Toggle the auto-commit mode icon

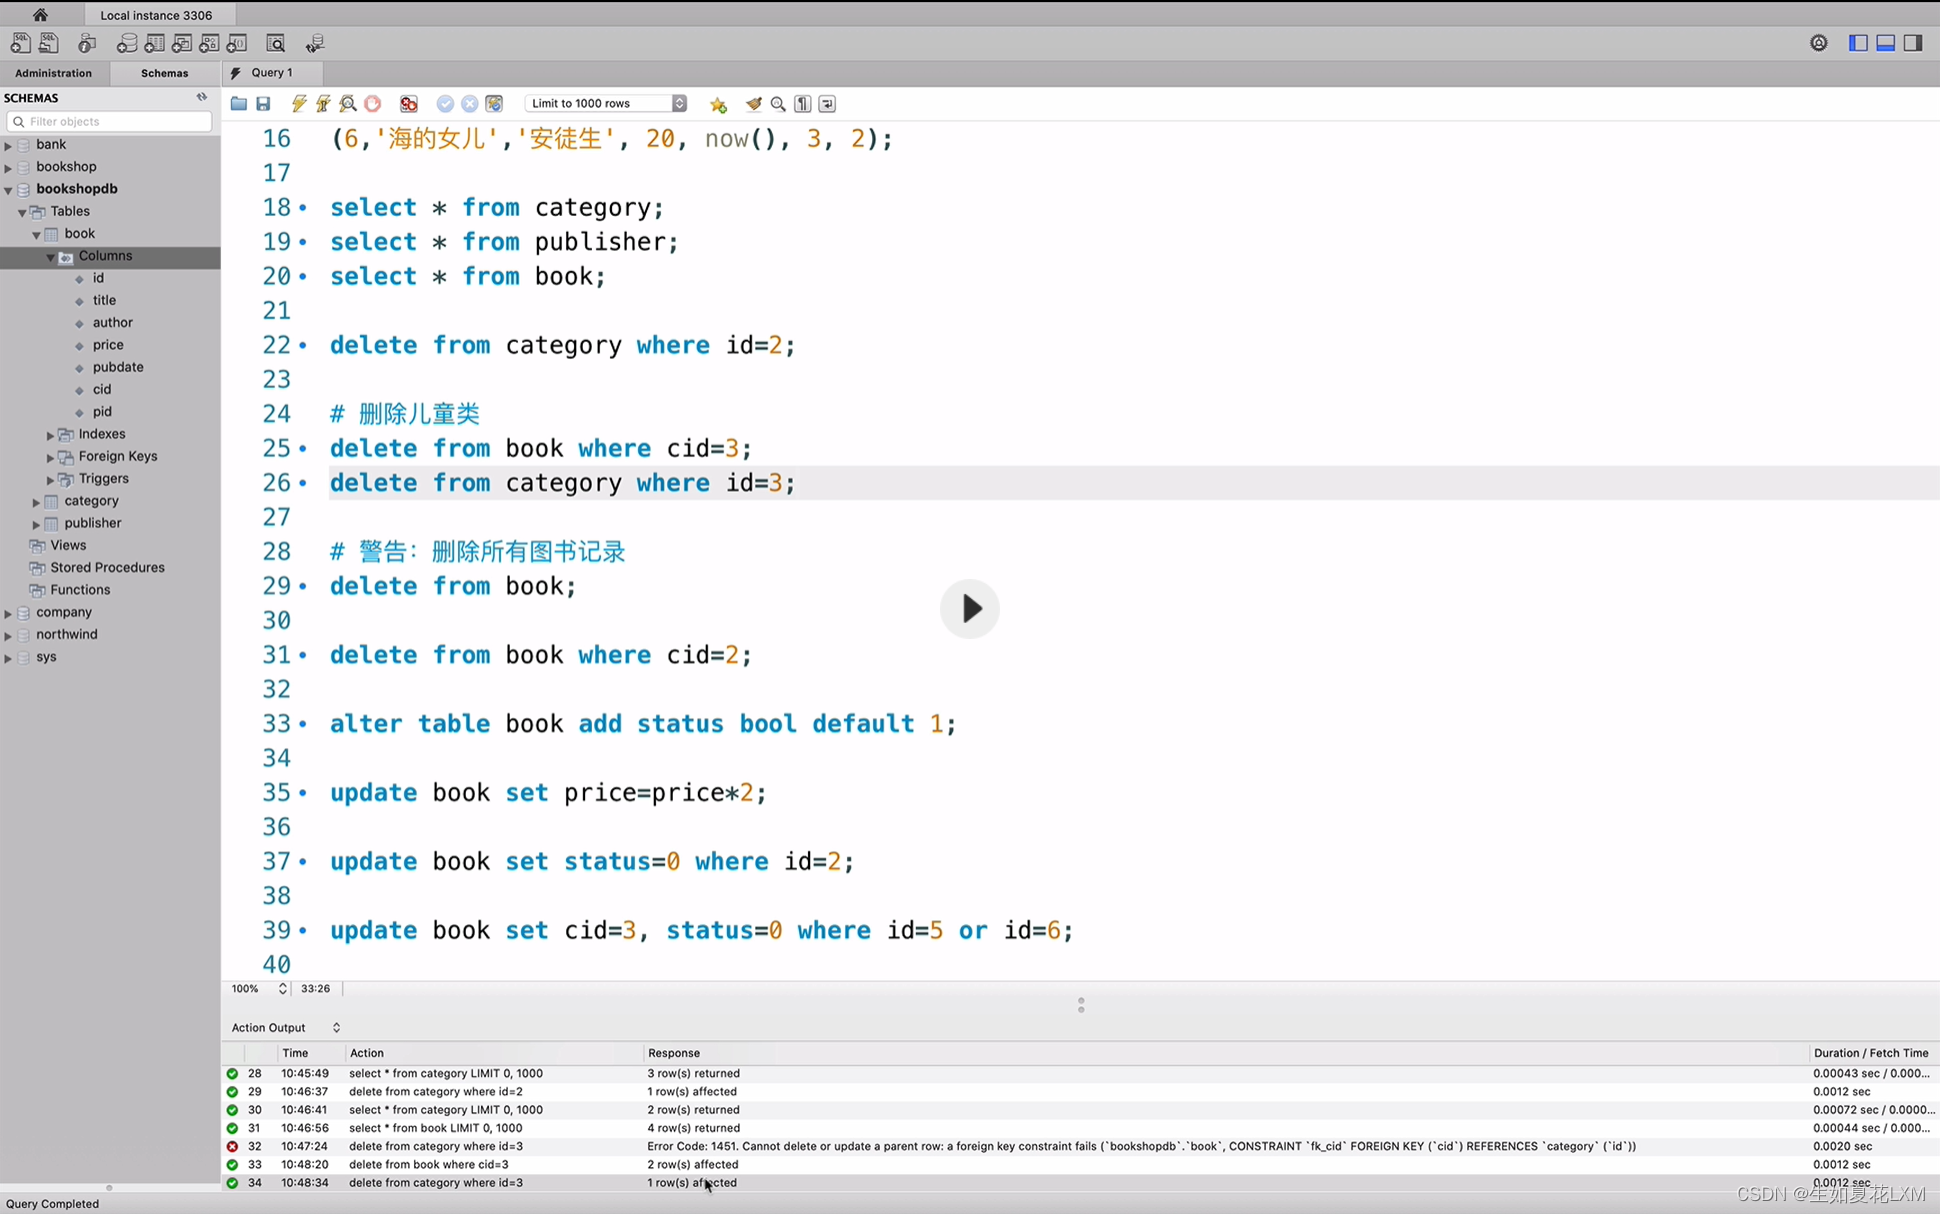(x=494, y=104)
